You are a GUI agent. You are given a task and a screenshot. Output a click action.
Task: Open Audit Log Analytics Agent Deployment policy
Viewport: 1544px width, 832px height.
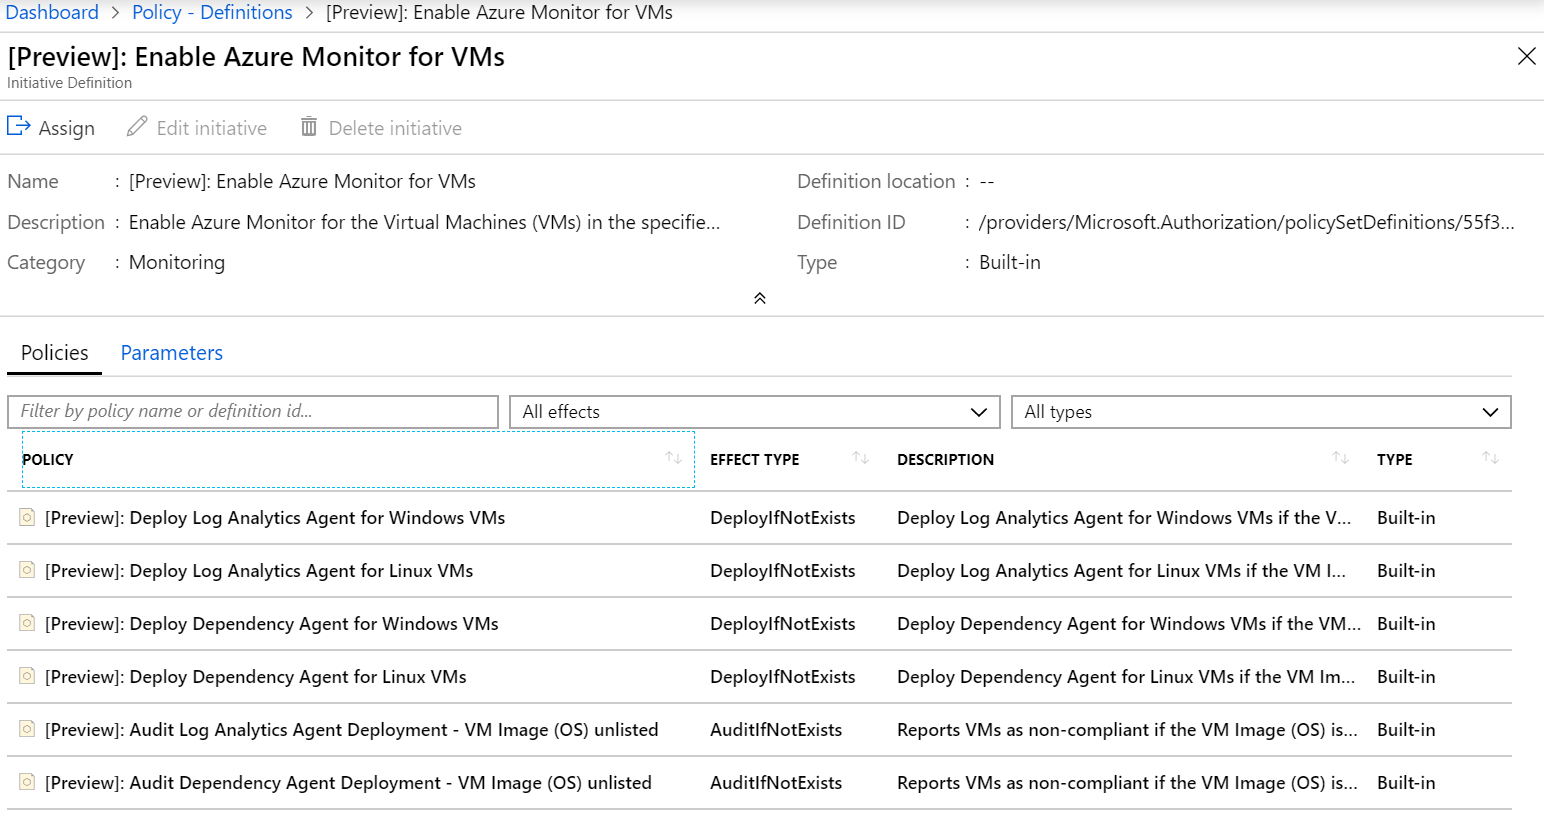351,730
